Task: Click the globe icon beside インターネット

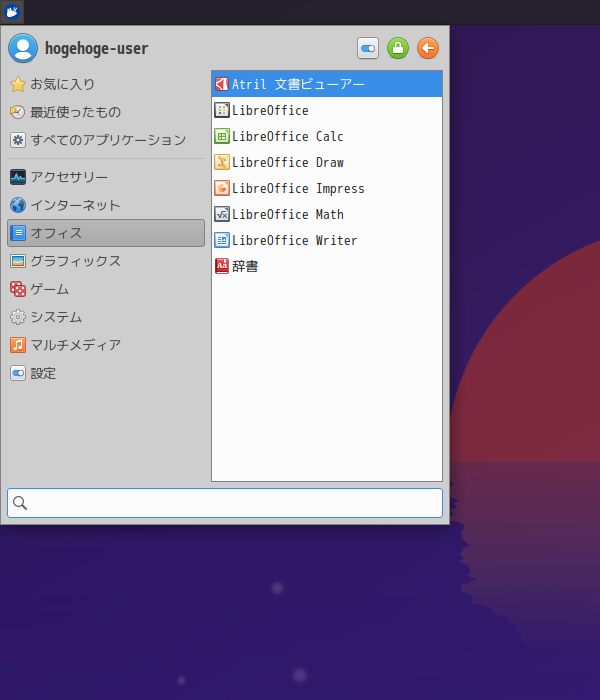Action: [x=18, y=205]
